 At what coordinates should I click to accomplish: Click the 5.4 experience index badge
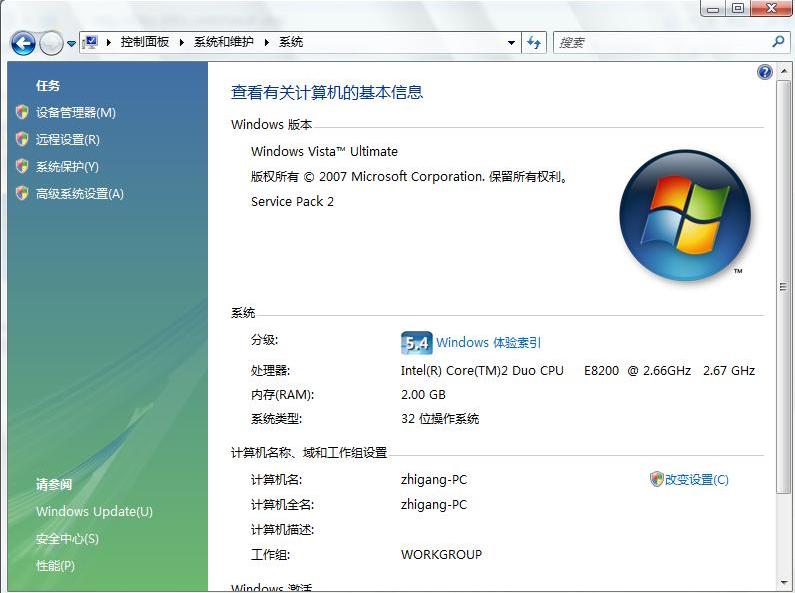tap(416, 343)
